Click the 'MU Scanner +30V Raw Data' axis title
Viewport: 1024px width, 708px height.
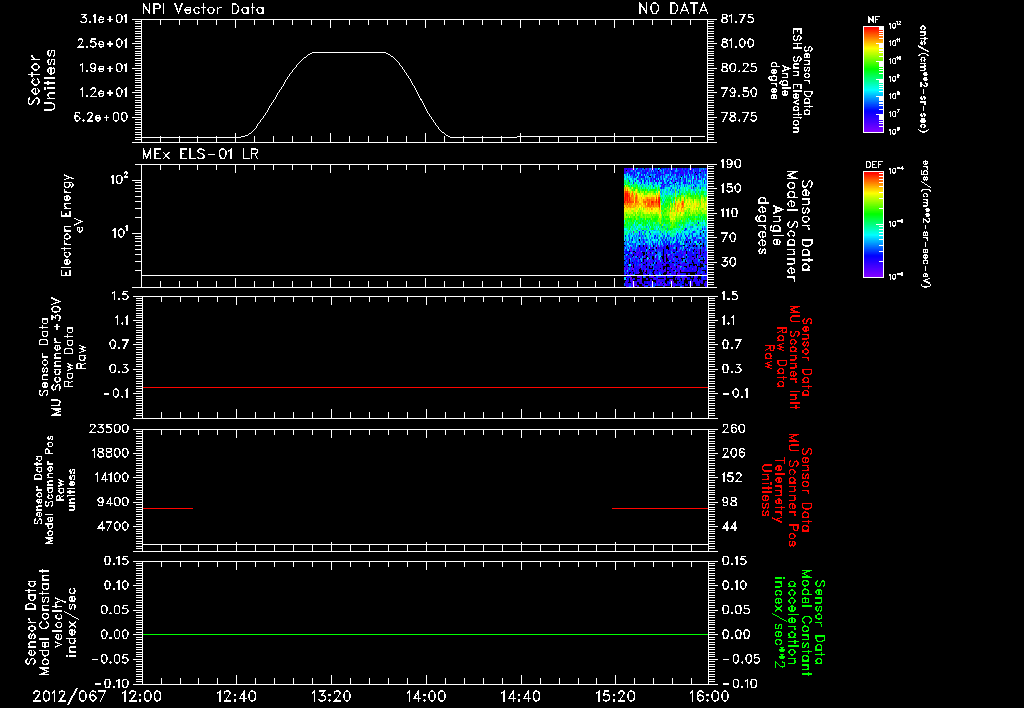(63, 356)
